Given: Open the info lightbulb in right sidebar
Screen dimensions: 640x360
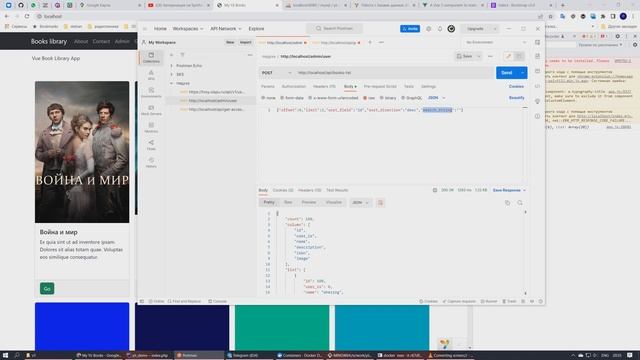Looking at the screenshot, I should tap(537, 101).
